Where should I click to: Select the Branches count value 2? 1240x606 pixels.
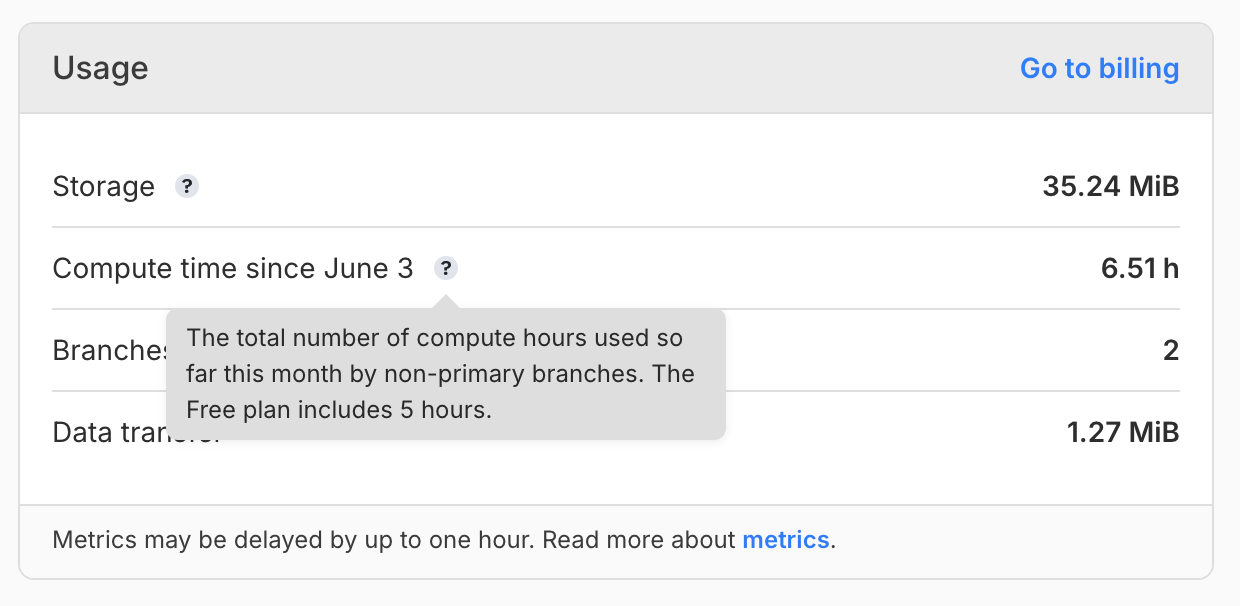pyautogui.click(x=1171, y=351)
